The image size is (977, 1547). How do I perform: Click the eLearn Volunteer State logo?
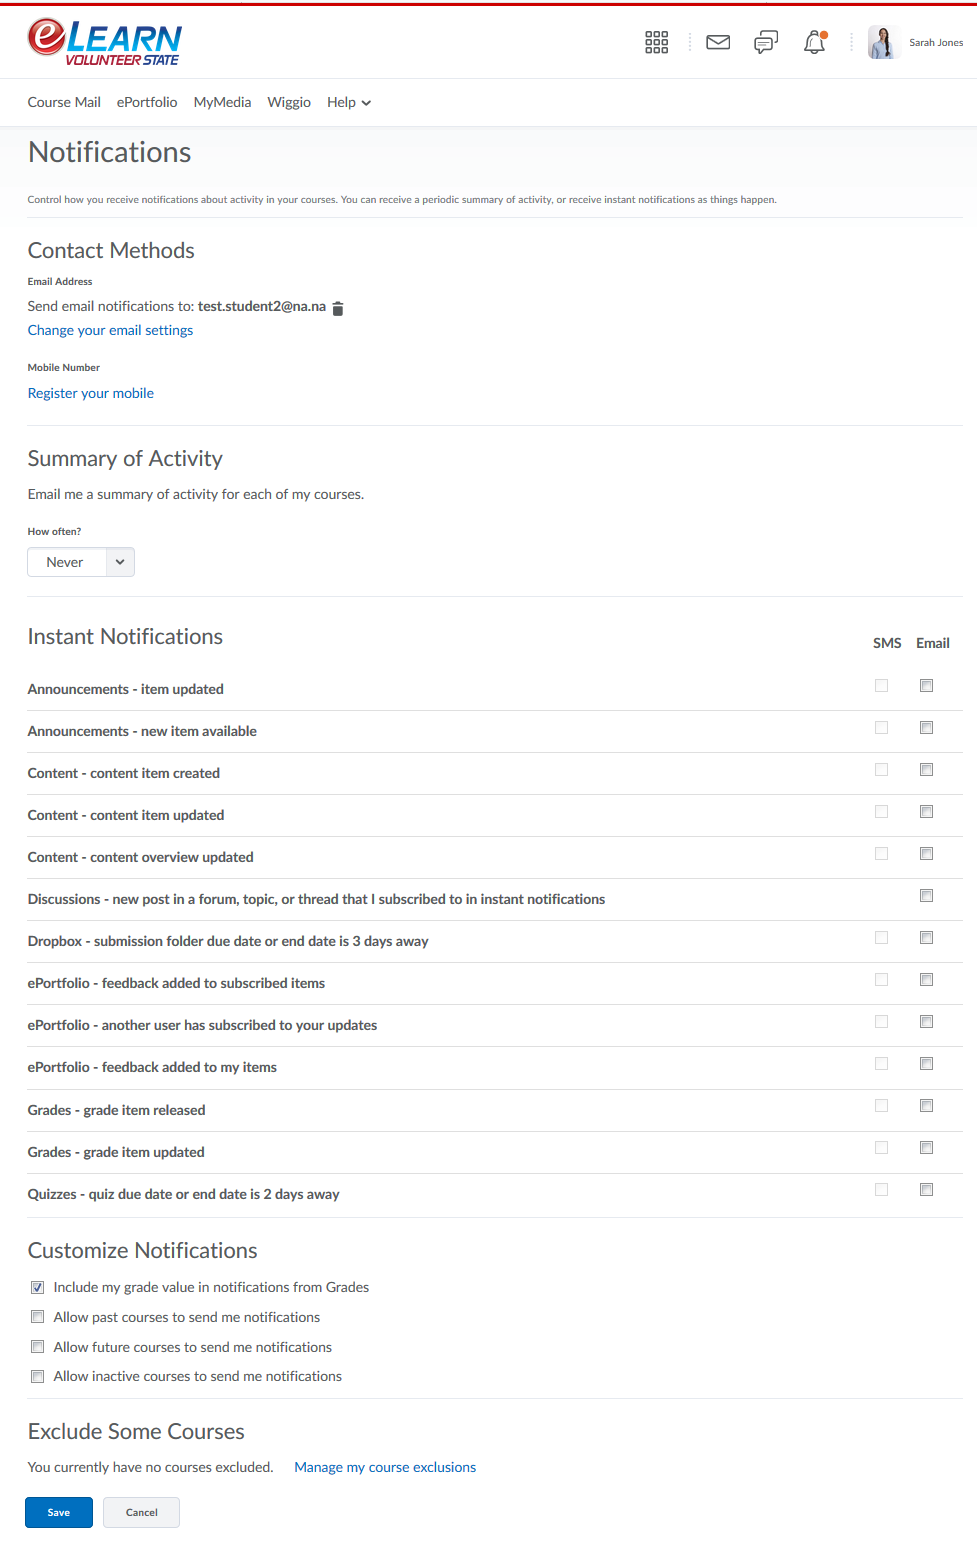[x=105, y=42]
